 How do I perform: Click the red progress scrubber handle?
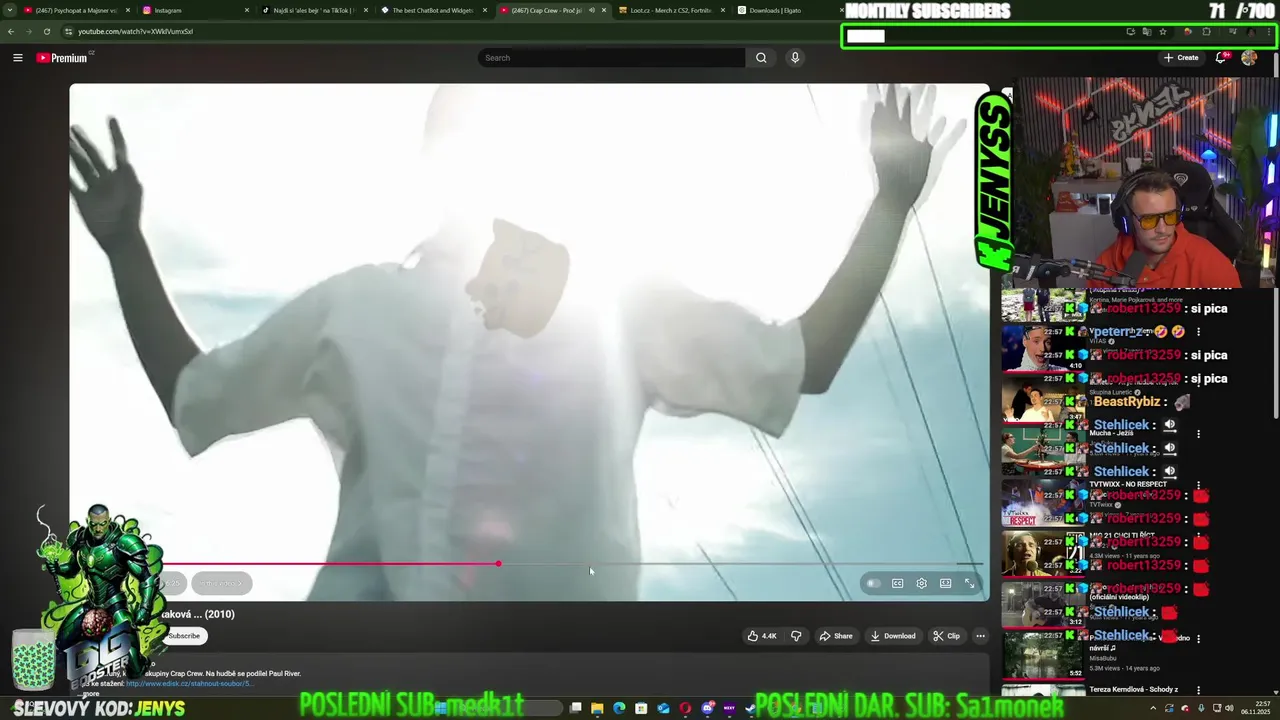click(x=498, y=564)
